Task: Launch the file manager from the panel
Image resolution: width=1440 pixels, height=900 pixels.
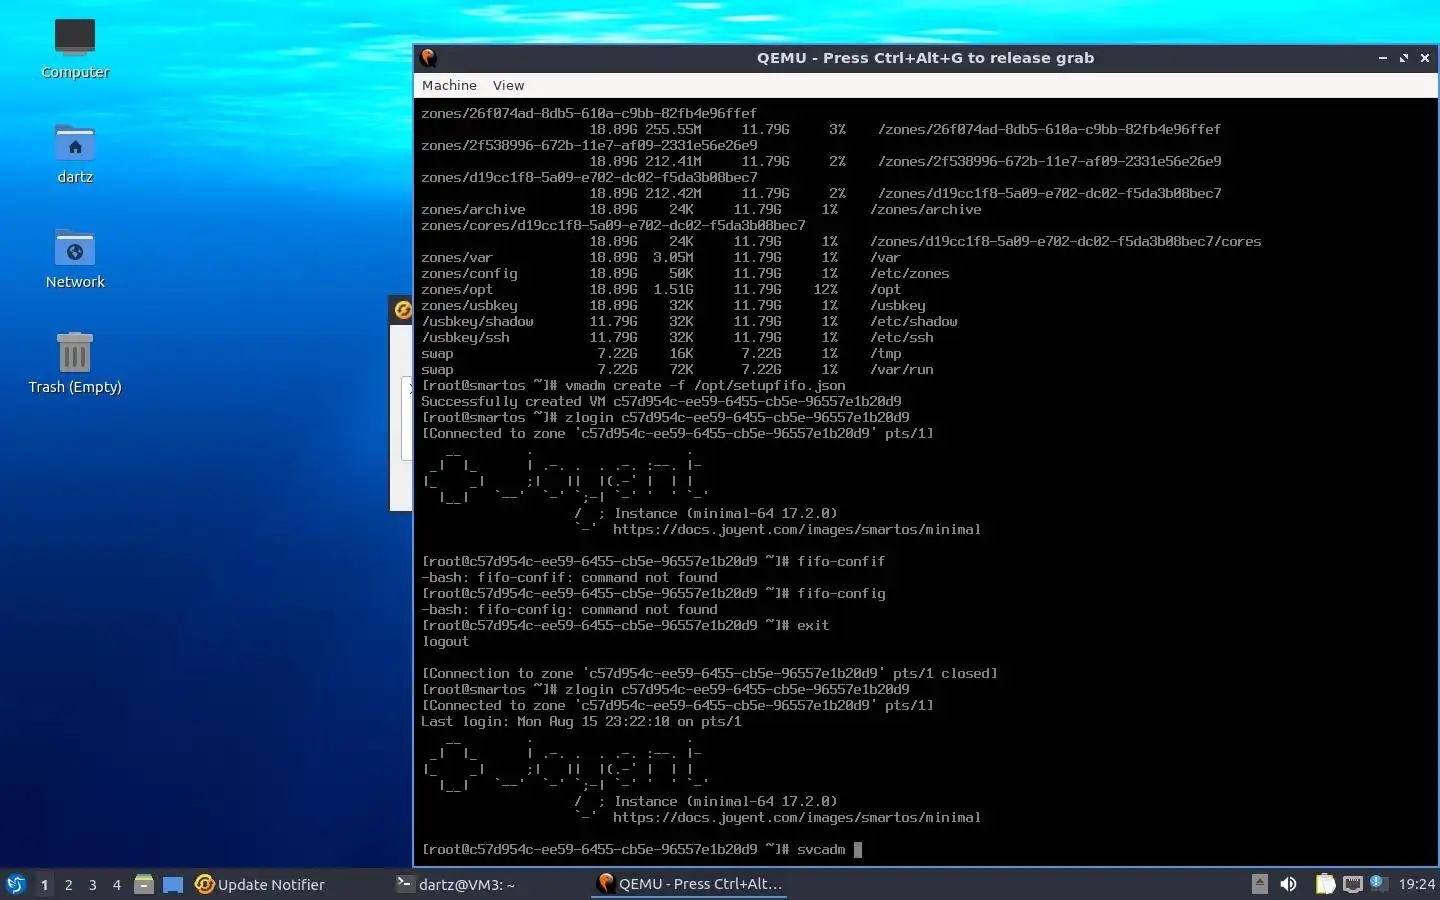Action: tap(144, 884)
